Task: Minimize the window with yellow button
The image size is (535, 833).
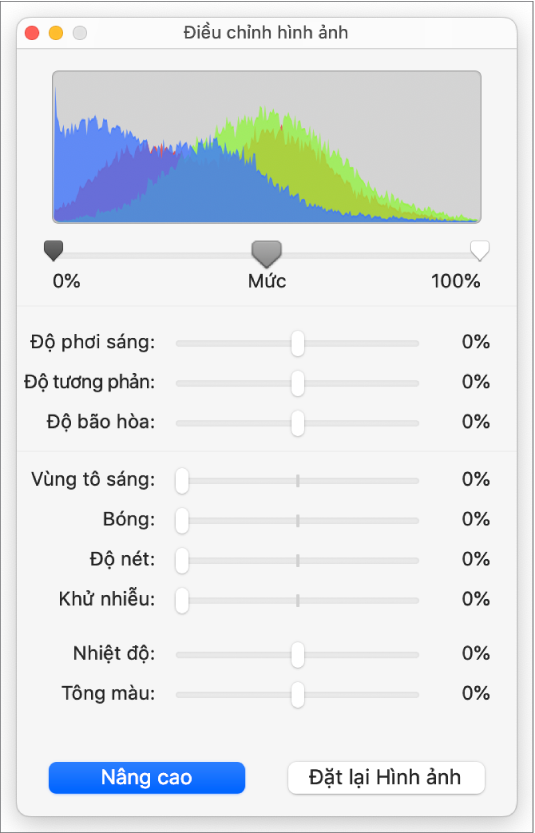Action: click(56, 33)
